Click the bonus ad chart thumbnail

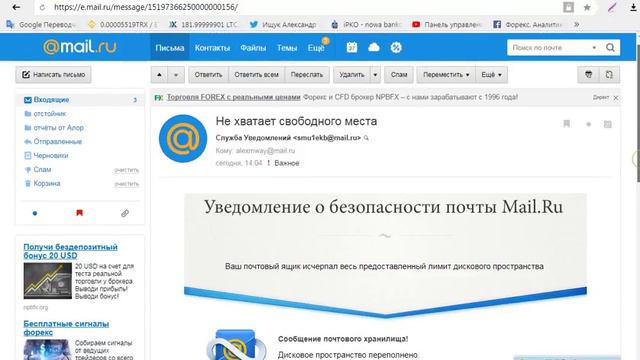tap(47, 281)
